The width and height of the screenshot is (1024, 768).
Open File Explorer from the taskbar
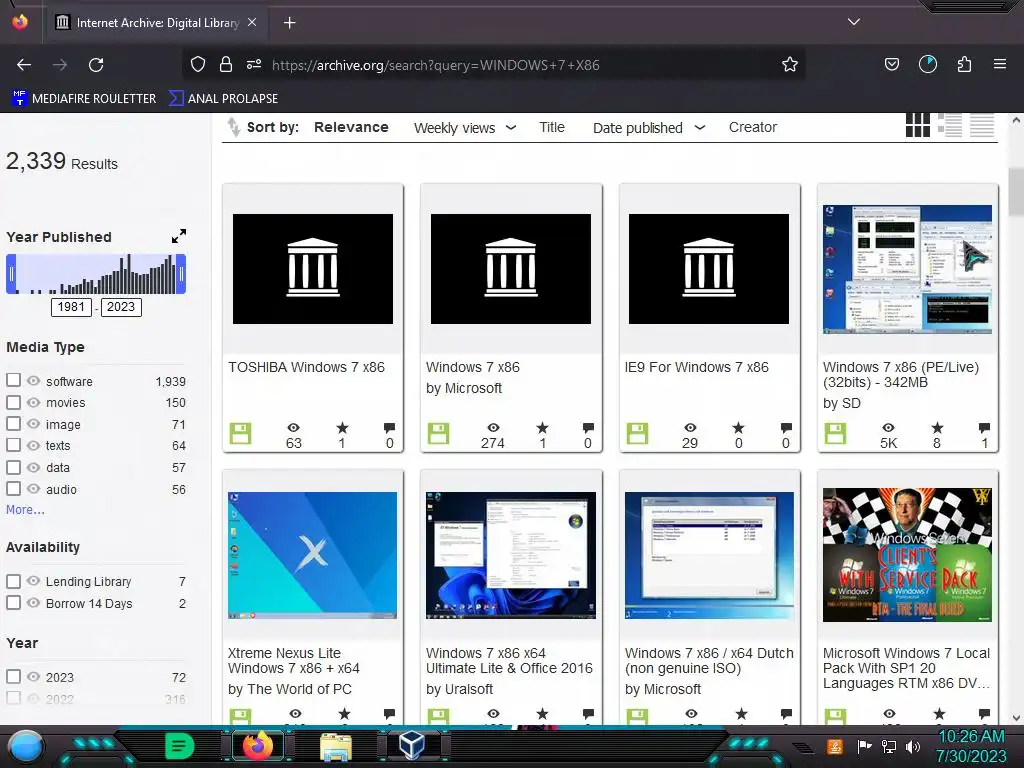point(336,746)
